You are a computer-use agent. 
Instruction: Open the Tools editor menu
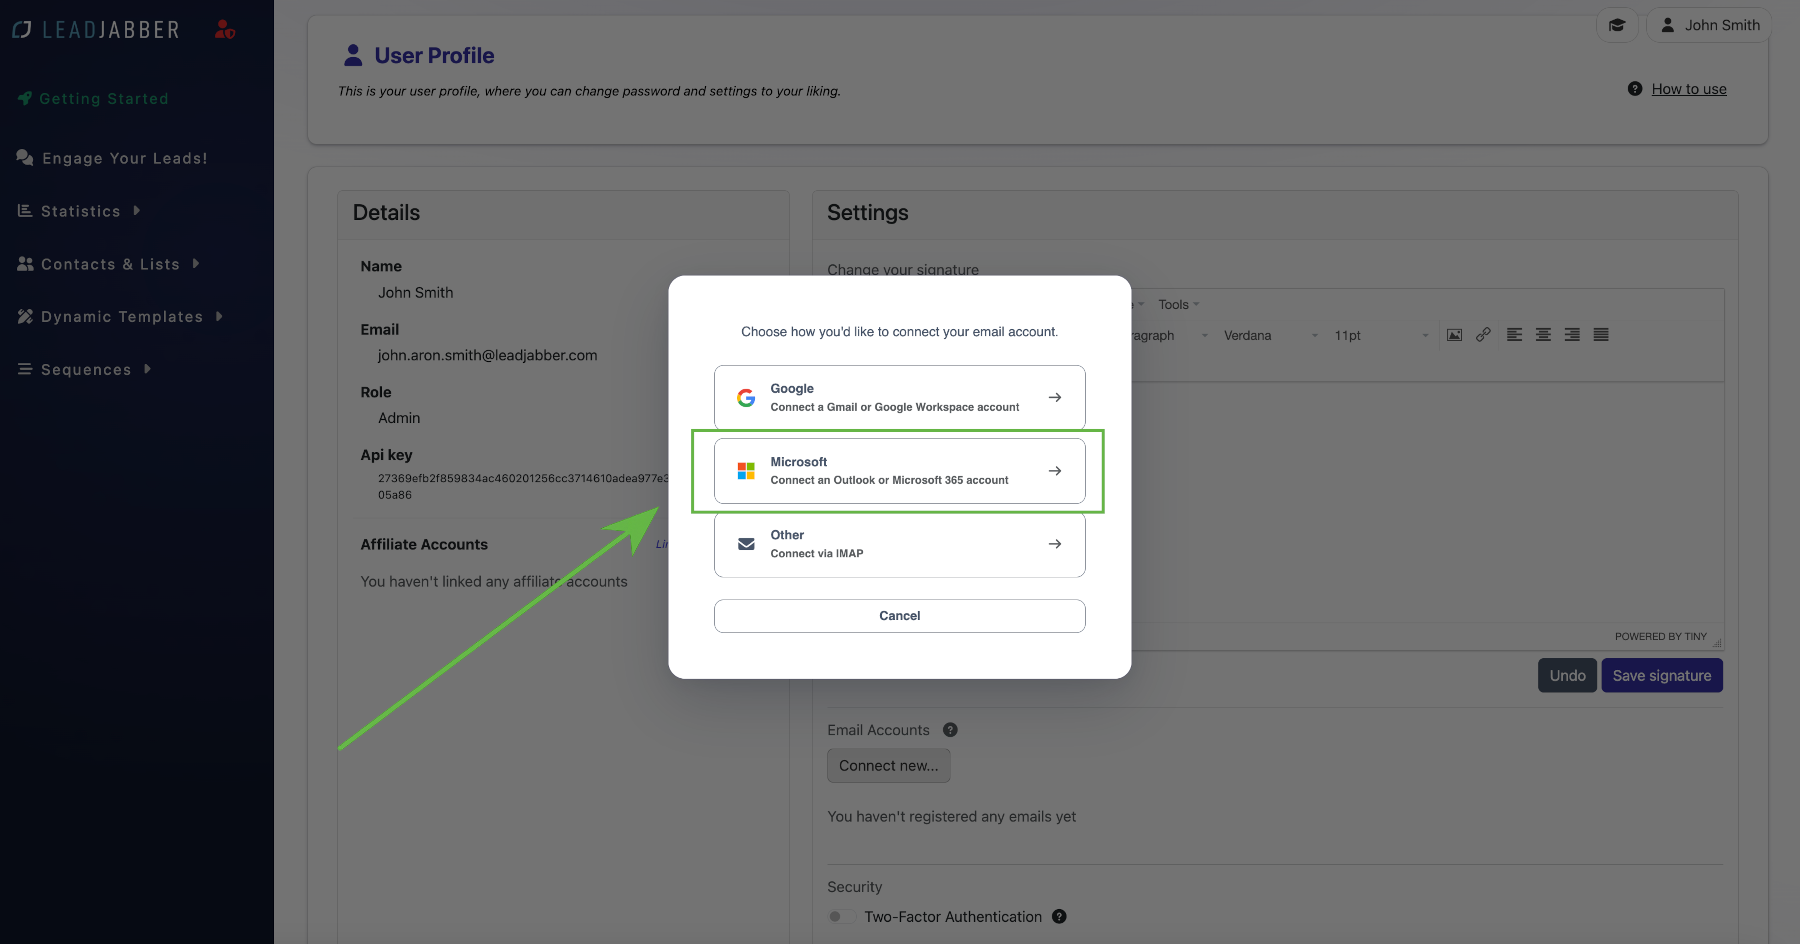(1178, 304)
